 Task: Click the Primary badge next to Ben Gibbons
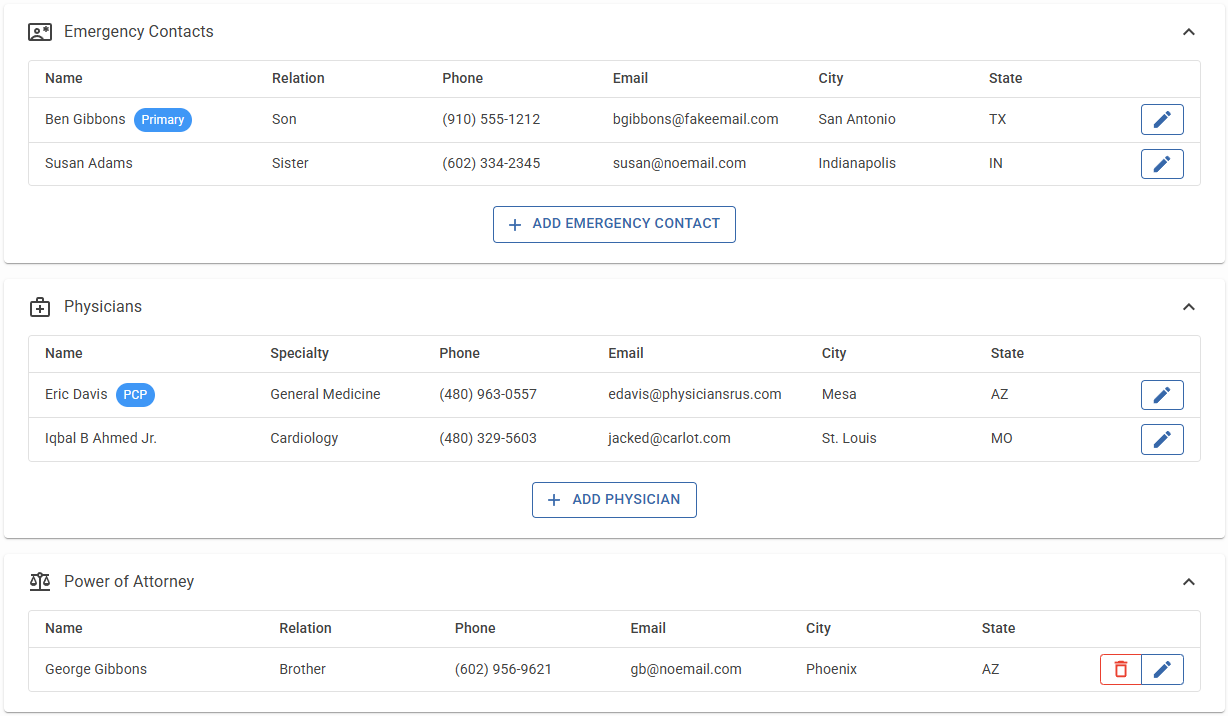click(x=162, y=120)
